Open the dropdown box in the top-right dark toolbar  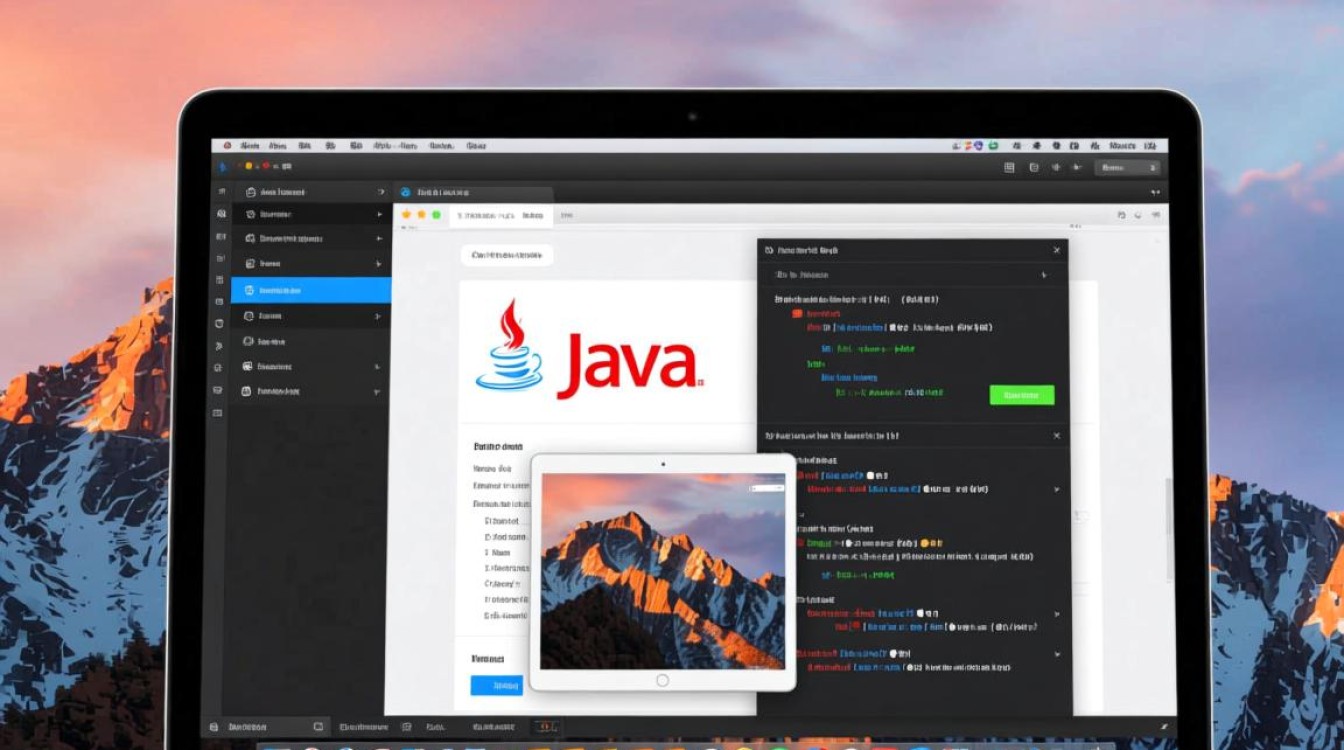(1126, 168)
